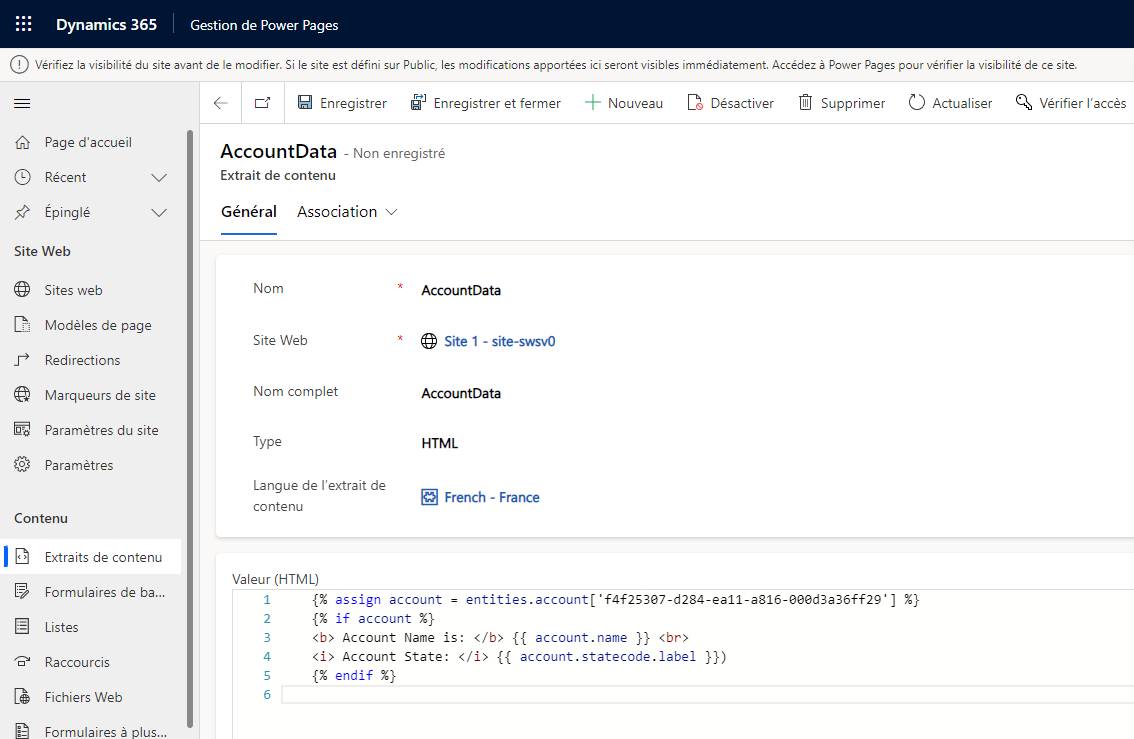Image resolution: width=1134 pixels, height=739 pixels.
Task: Click the Redirections arrow icon
Action: click(22, 359)
